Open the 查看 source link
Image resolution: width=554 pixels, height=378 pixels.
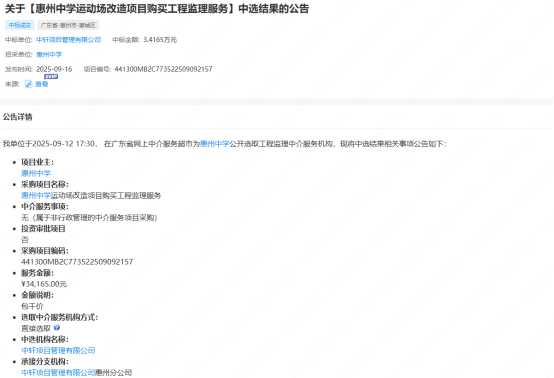tap(42, 84)
